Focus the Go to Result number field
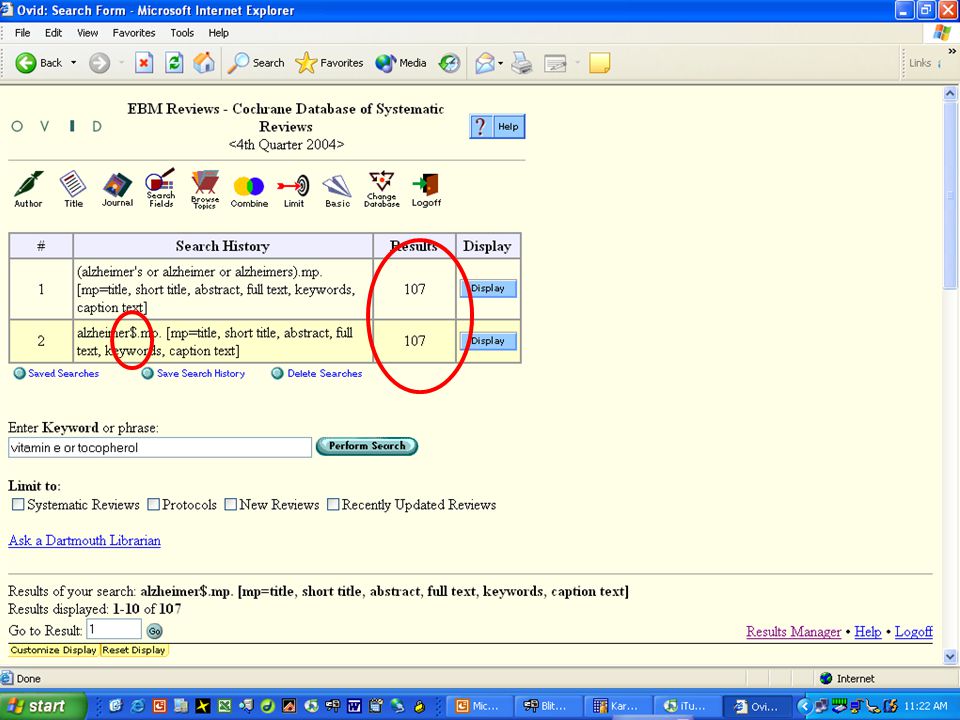The width and height of the screenshot is (960, 720). click(114, 629)
